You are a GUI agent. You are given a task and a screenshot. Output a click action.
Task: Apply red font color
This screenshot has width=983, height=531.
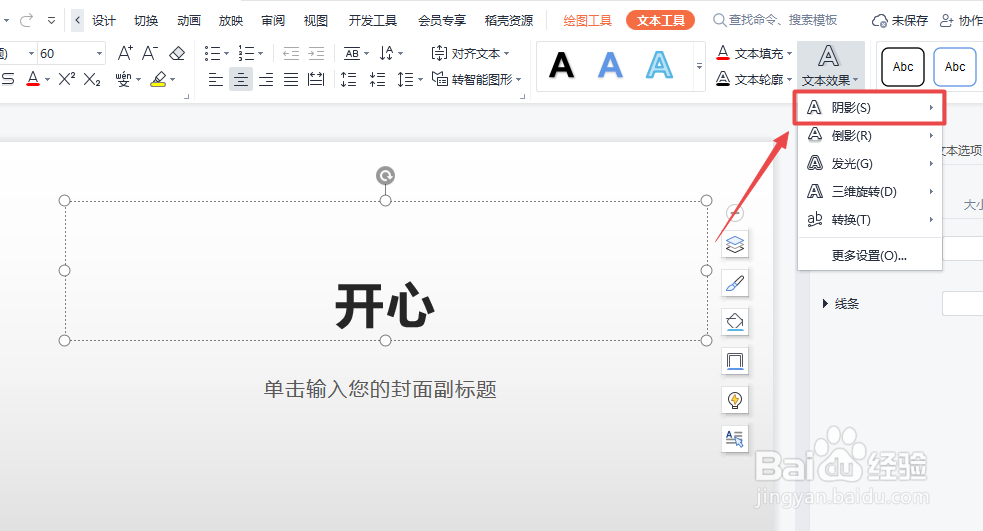coord(33,79)
